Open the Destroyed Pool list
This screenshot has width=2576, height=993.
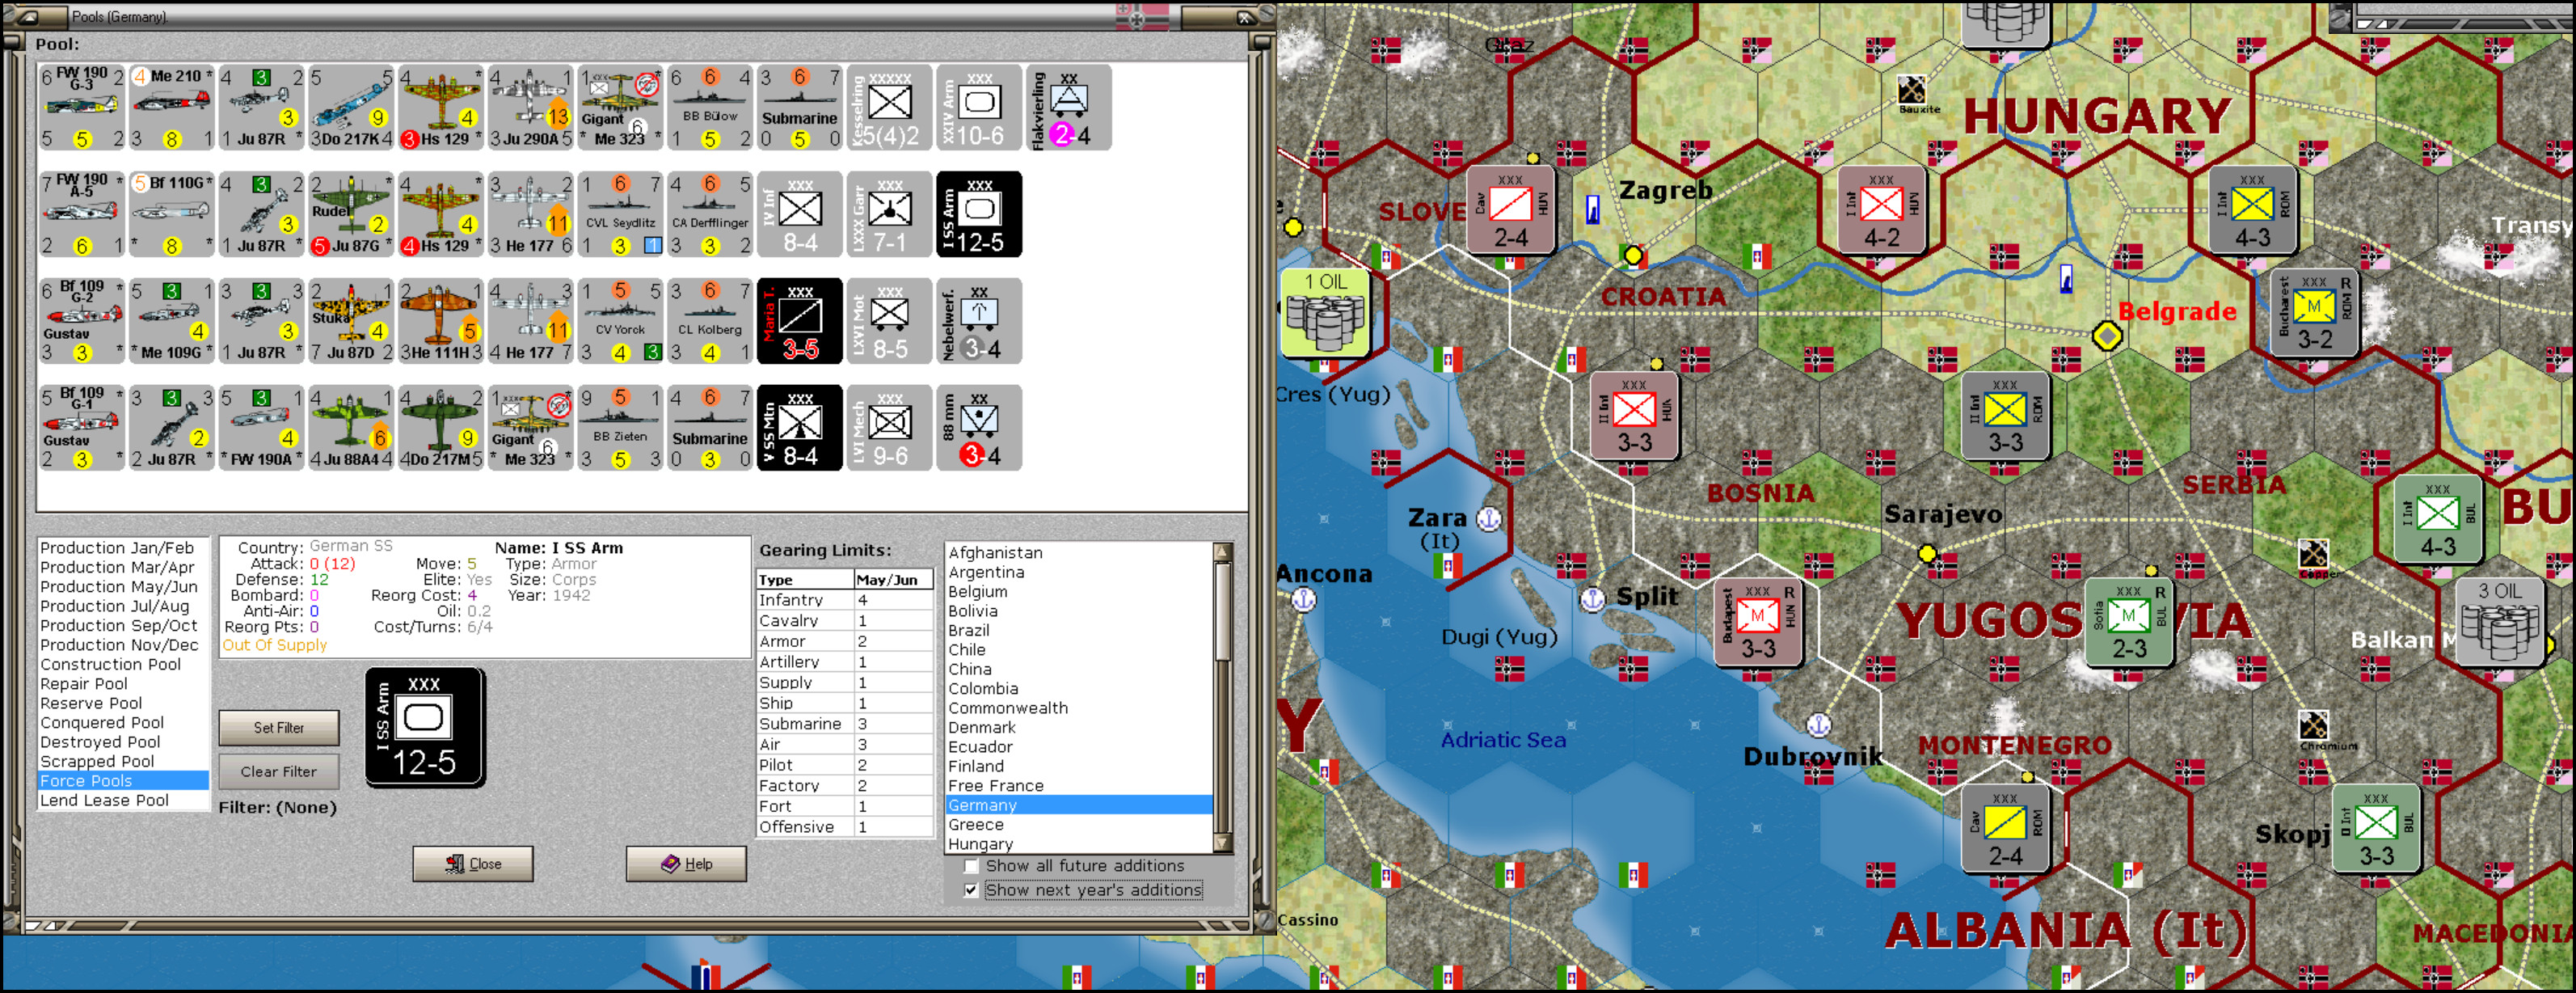[123, 742]
